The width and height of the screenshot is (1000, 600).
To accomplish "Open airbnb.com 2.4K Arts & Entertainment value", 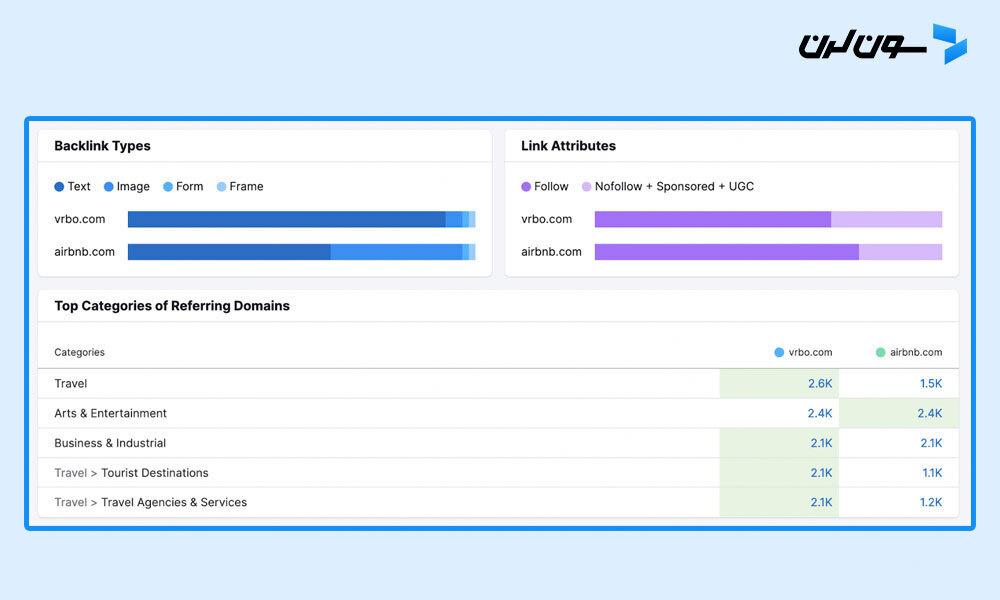I will pos(929,413).
